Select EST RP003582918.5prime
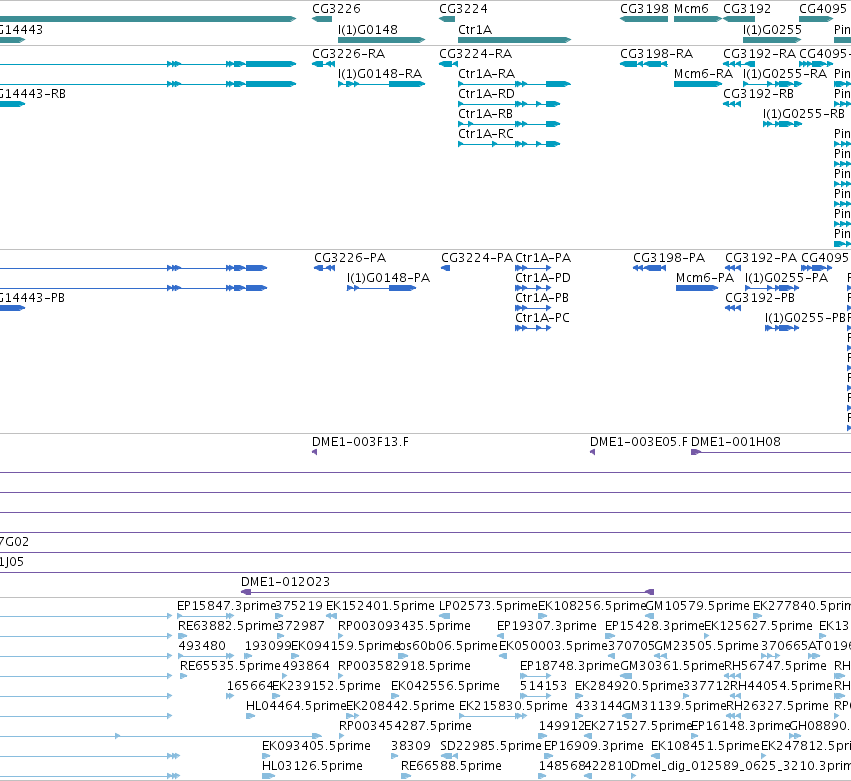Screen dimensions: 851x781 [x=404, y=666]
